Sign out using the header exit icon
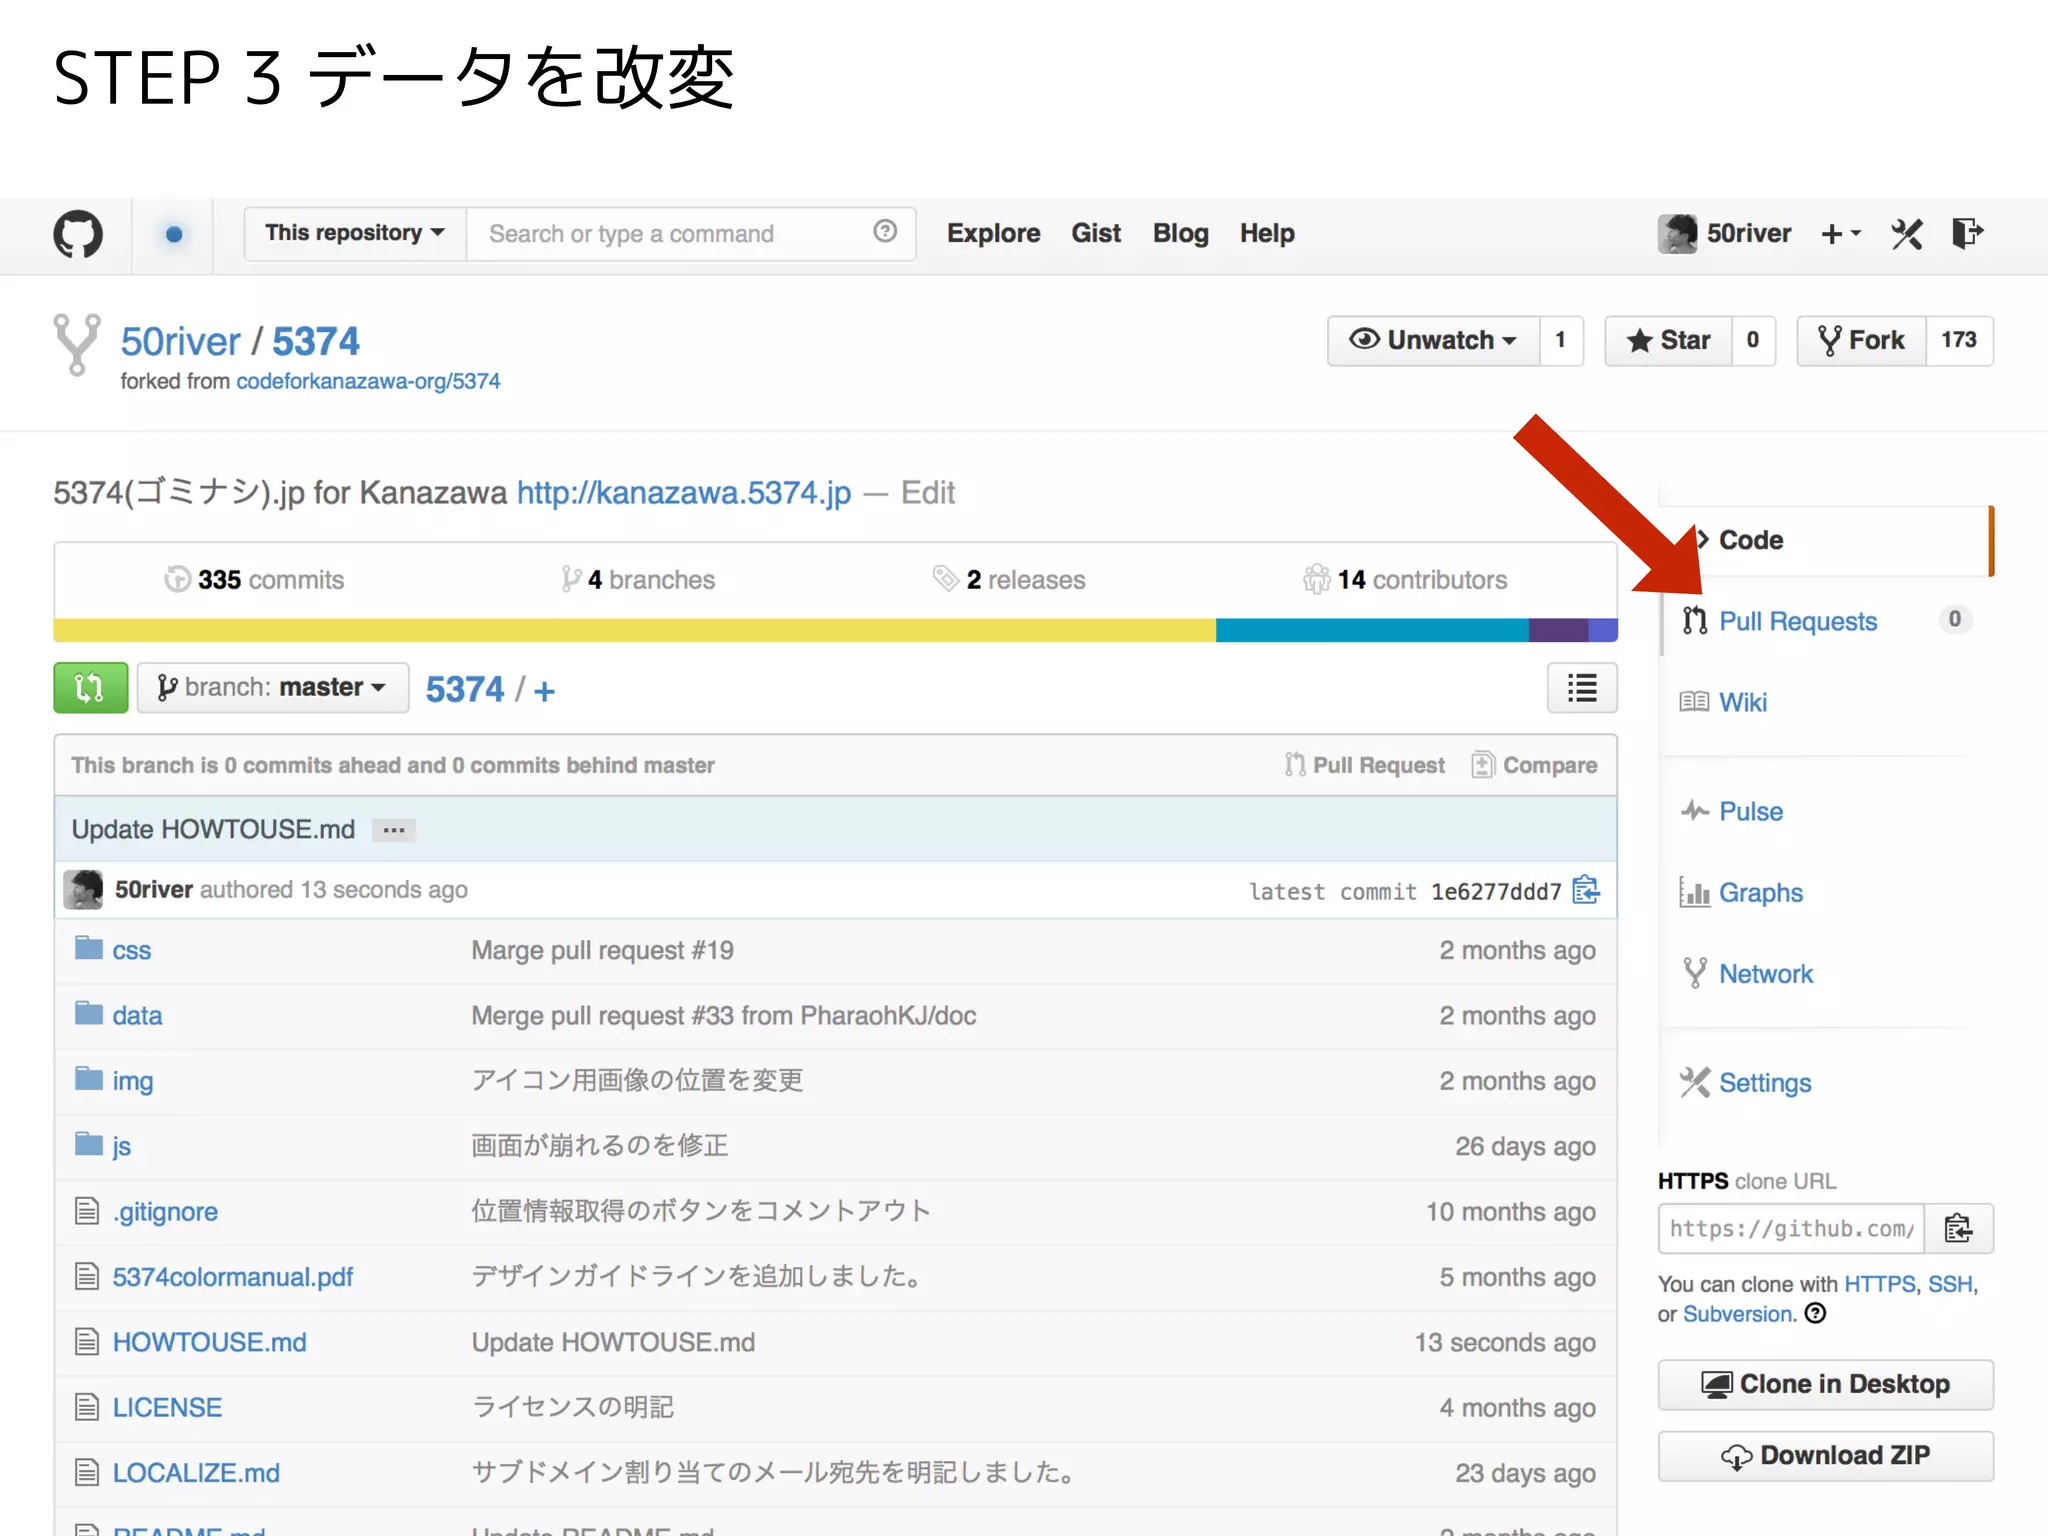The width and height of the screenshot is (2048, 1536). [x=1968, y=233]
